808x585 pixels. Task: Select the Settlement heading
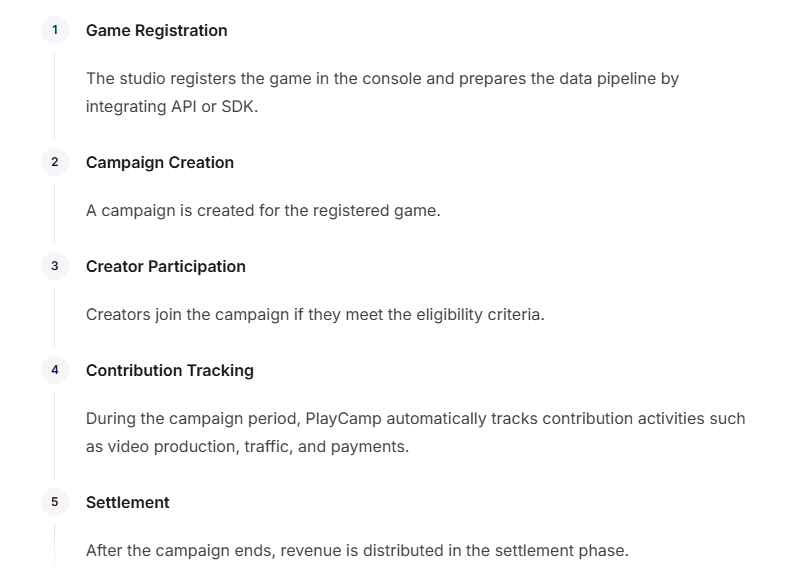[128, 503]
